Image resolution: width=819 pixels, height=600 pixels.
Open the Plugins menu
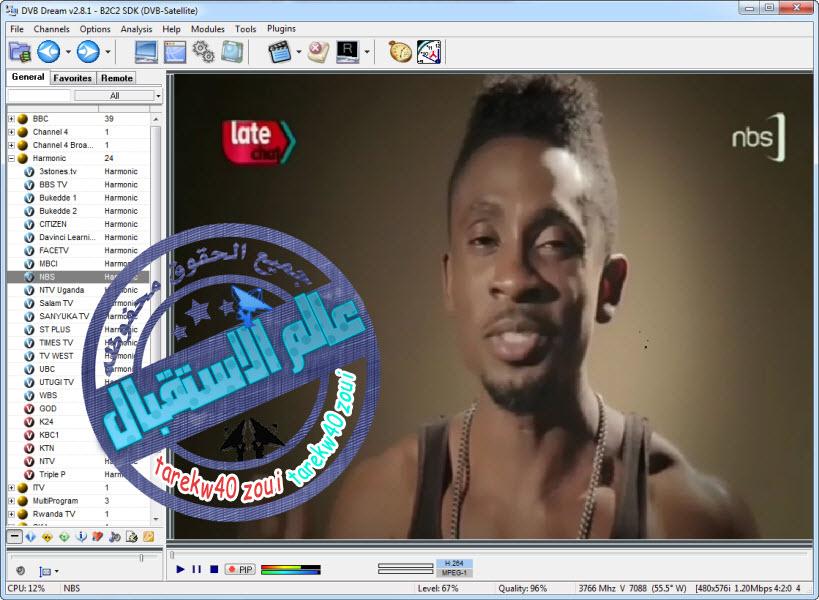pyautogui.click(x=281, y=28)
